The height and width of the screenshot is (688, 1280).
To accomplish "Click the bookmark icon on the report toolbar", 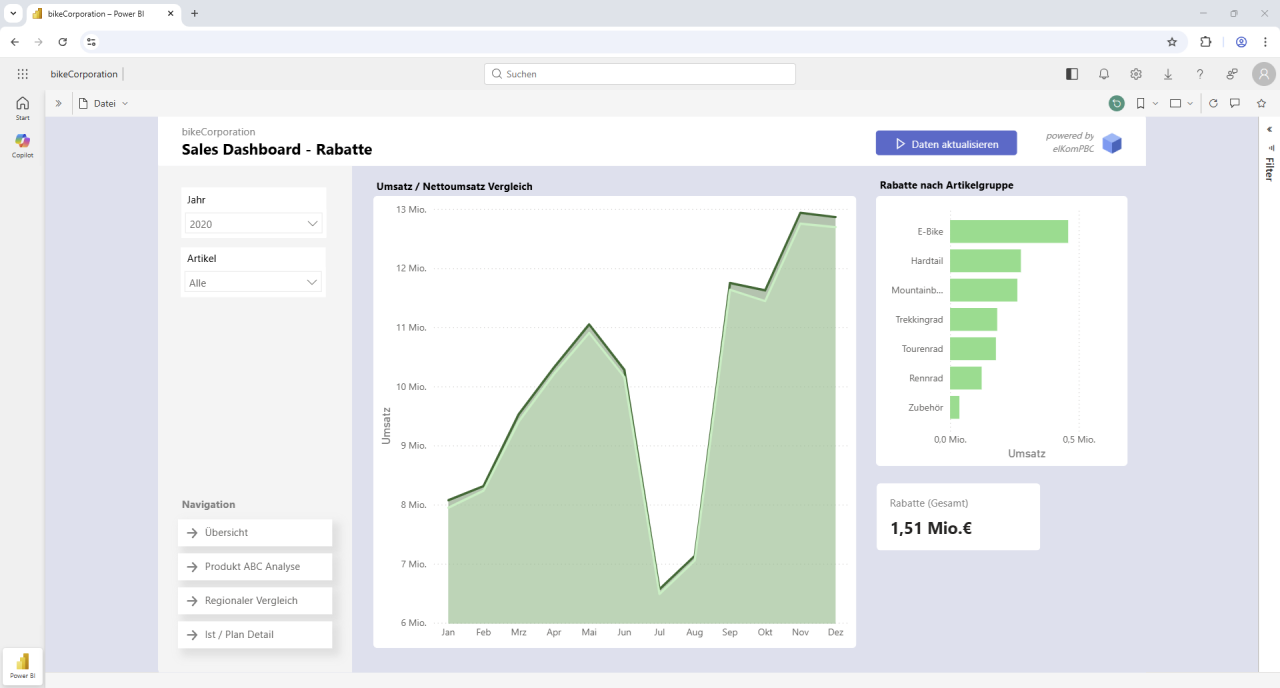I will [1140, 103].
